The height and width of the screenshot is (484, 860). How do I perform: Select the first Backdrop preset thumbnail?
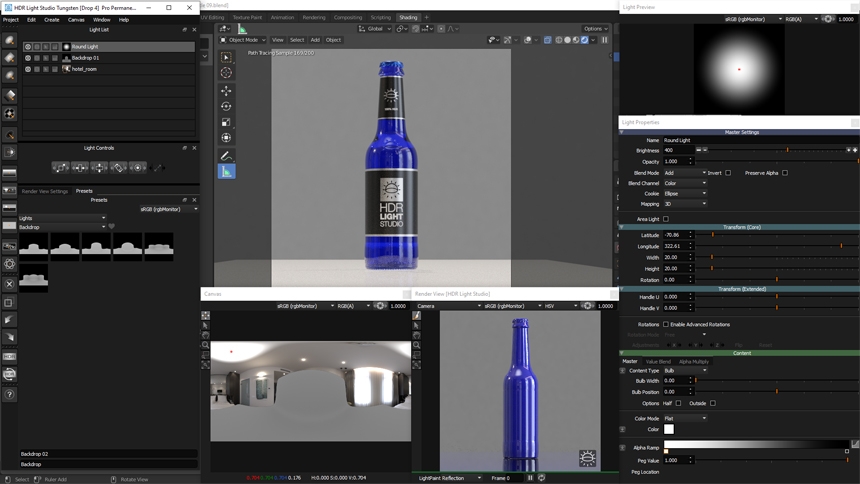click(x=33, y=246)
